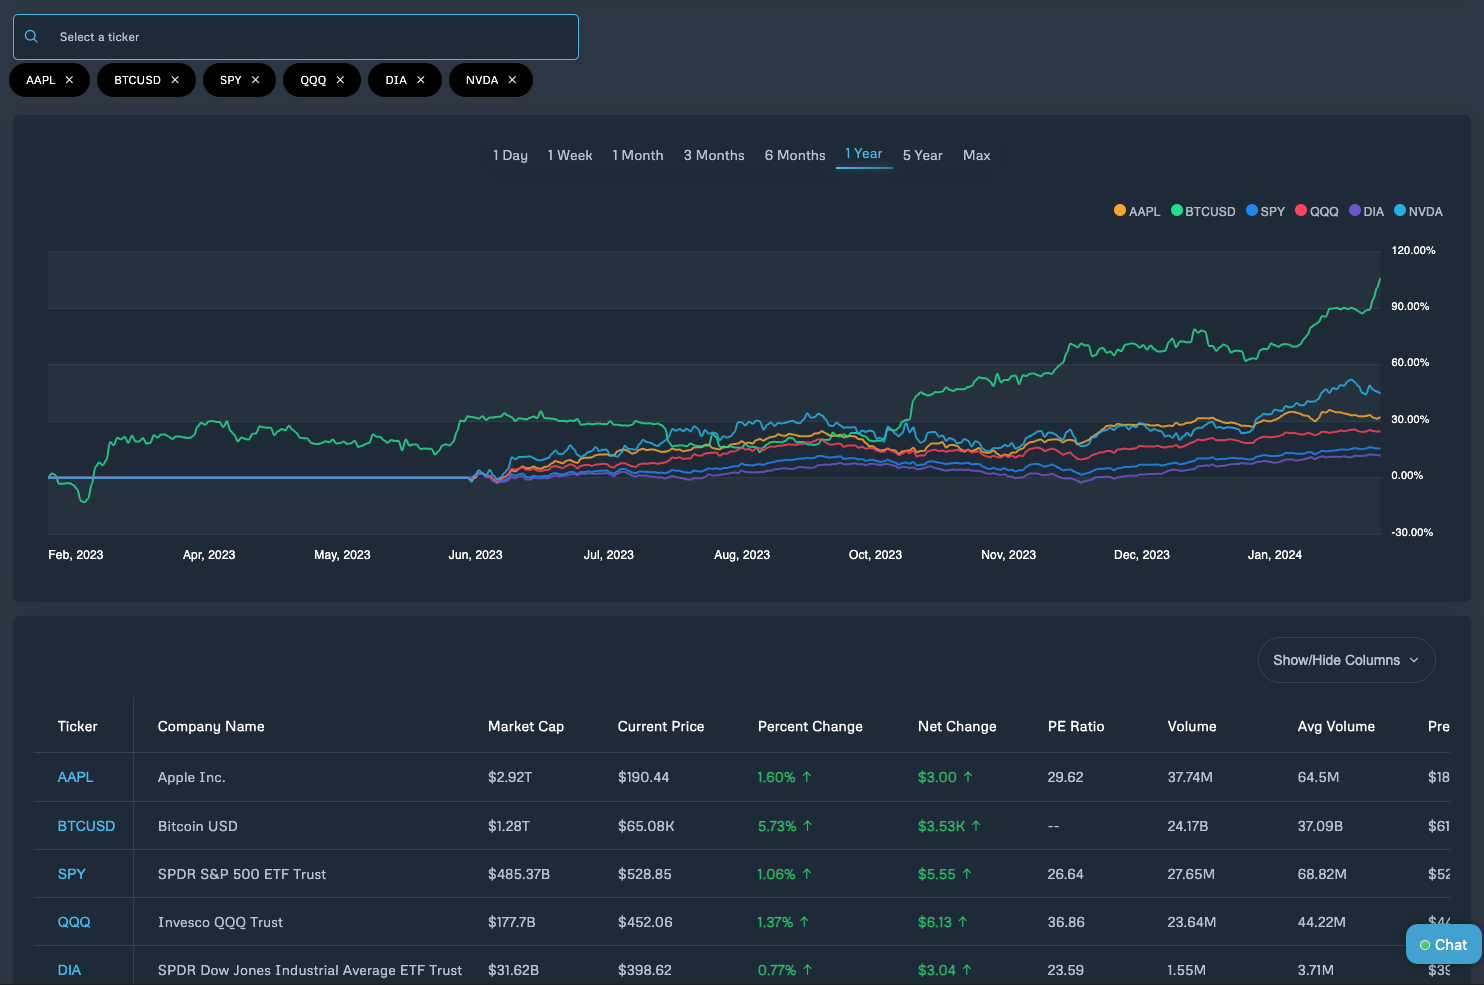This screenshot has width=1484, height=985.
Task: Remove the NVDA ticker chip
Action: (x=512, y=80)
